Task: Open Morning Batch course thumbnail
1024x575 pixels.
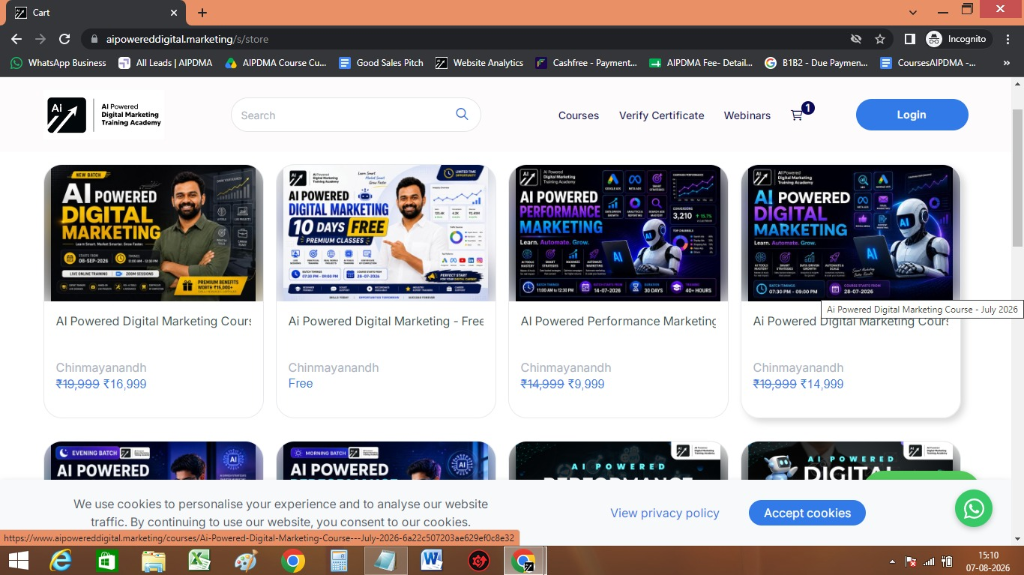Action: (386, 461)
